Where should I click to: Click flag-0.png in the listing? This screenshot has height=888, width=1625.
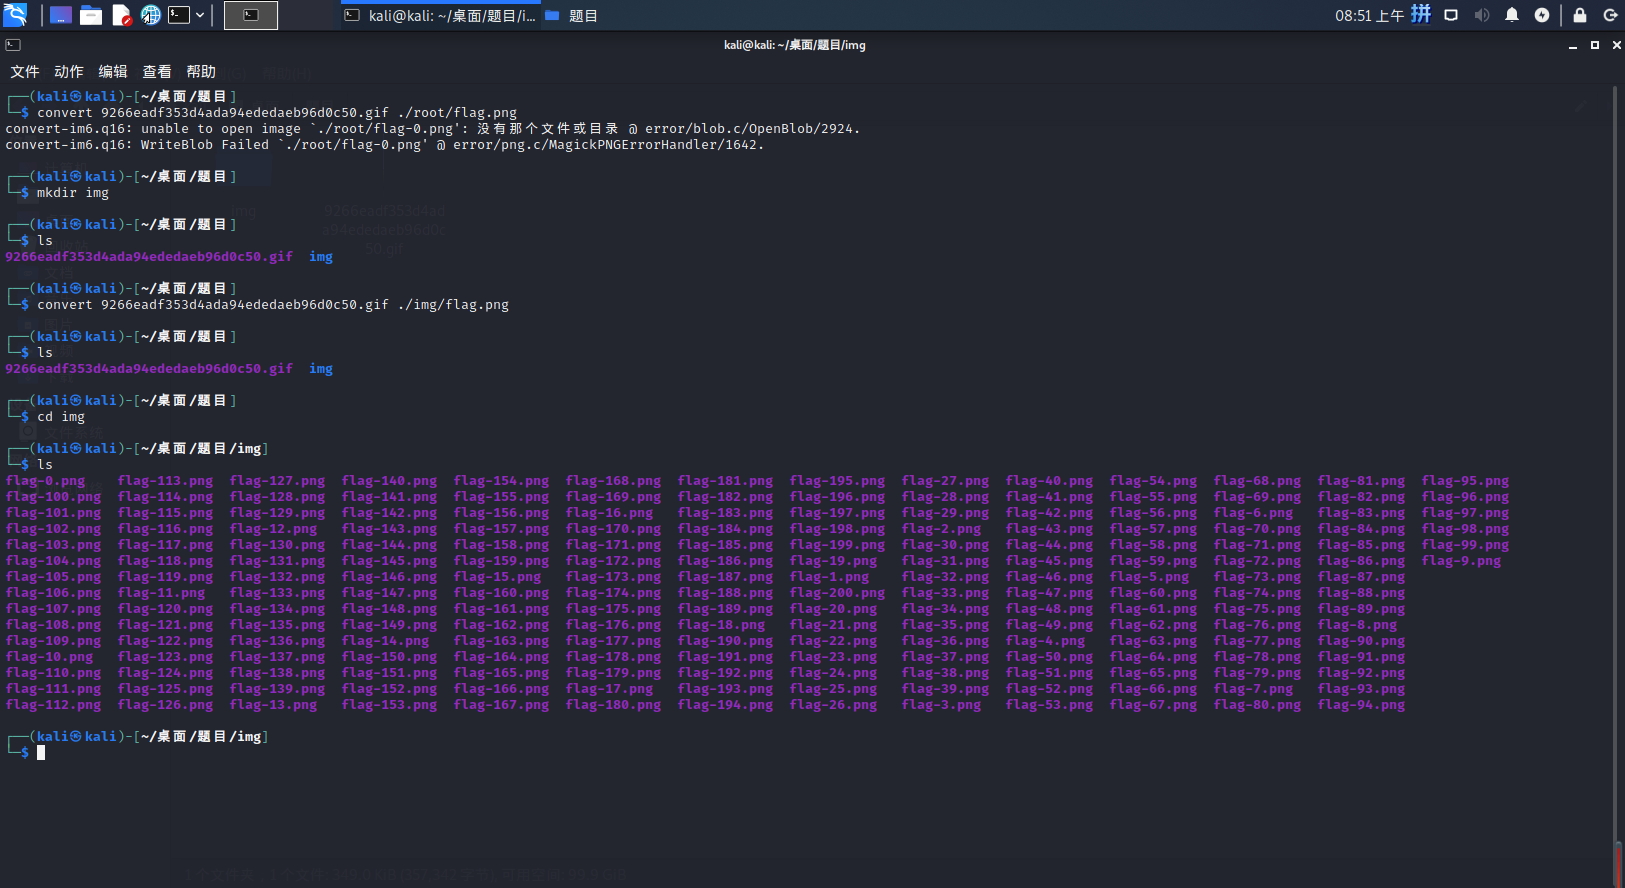click(x=45, y=481)
